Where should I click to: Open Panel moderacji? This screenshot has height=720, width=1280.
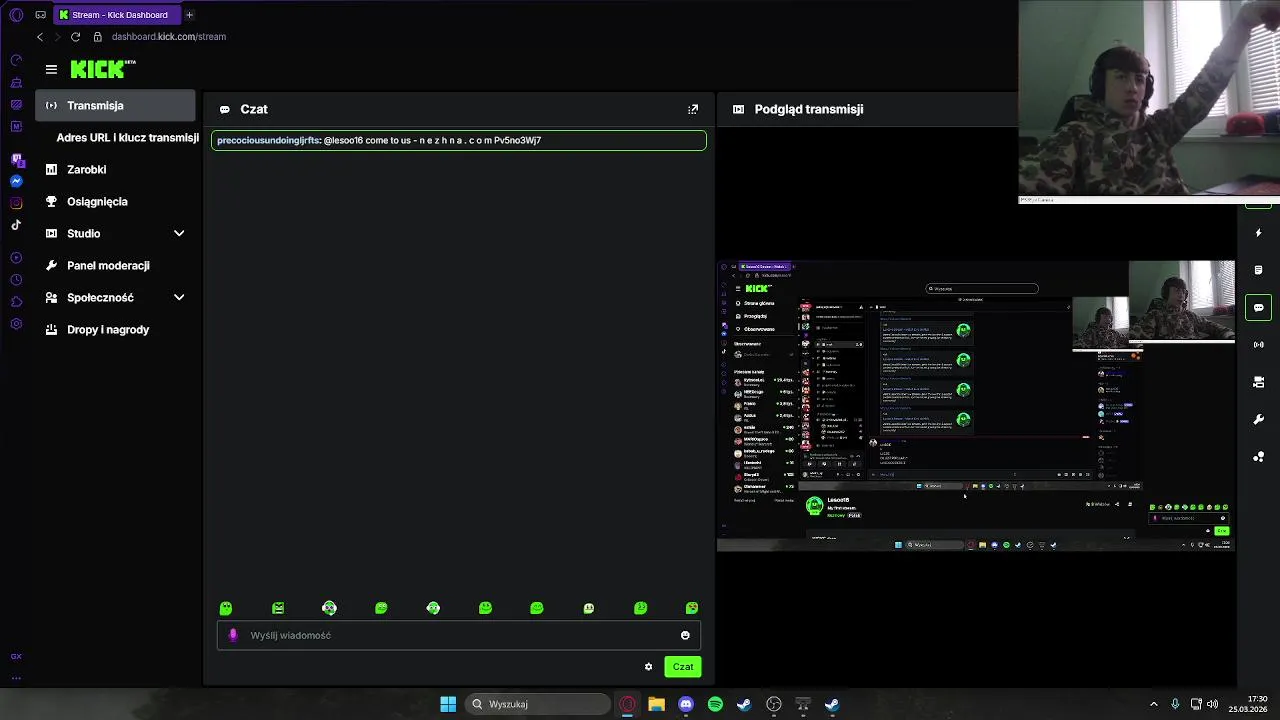coord(115,265)
